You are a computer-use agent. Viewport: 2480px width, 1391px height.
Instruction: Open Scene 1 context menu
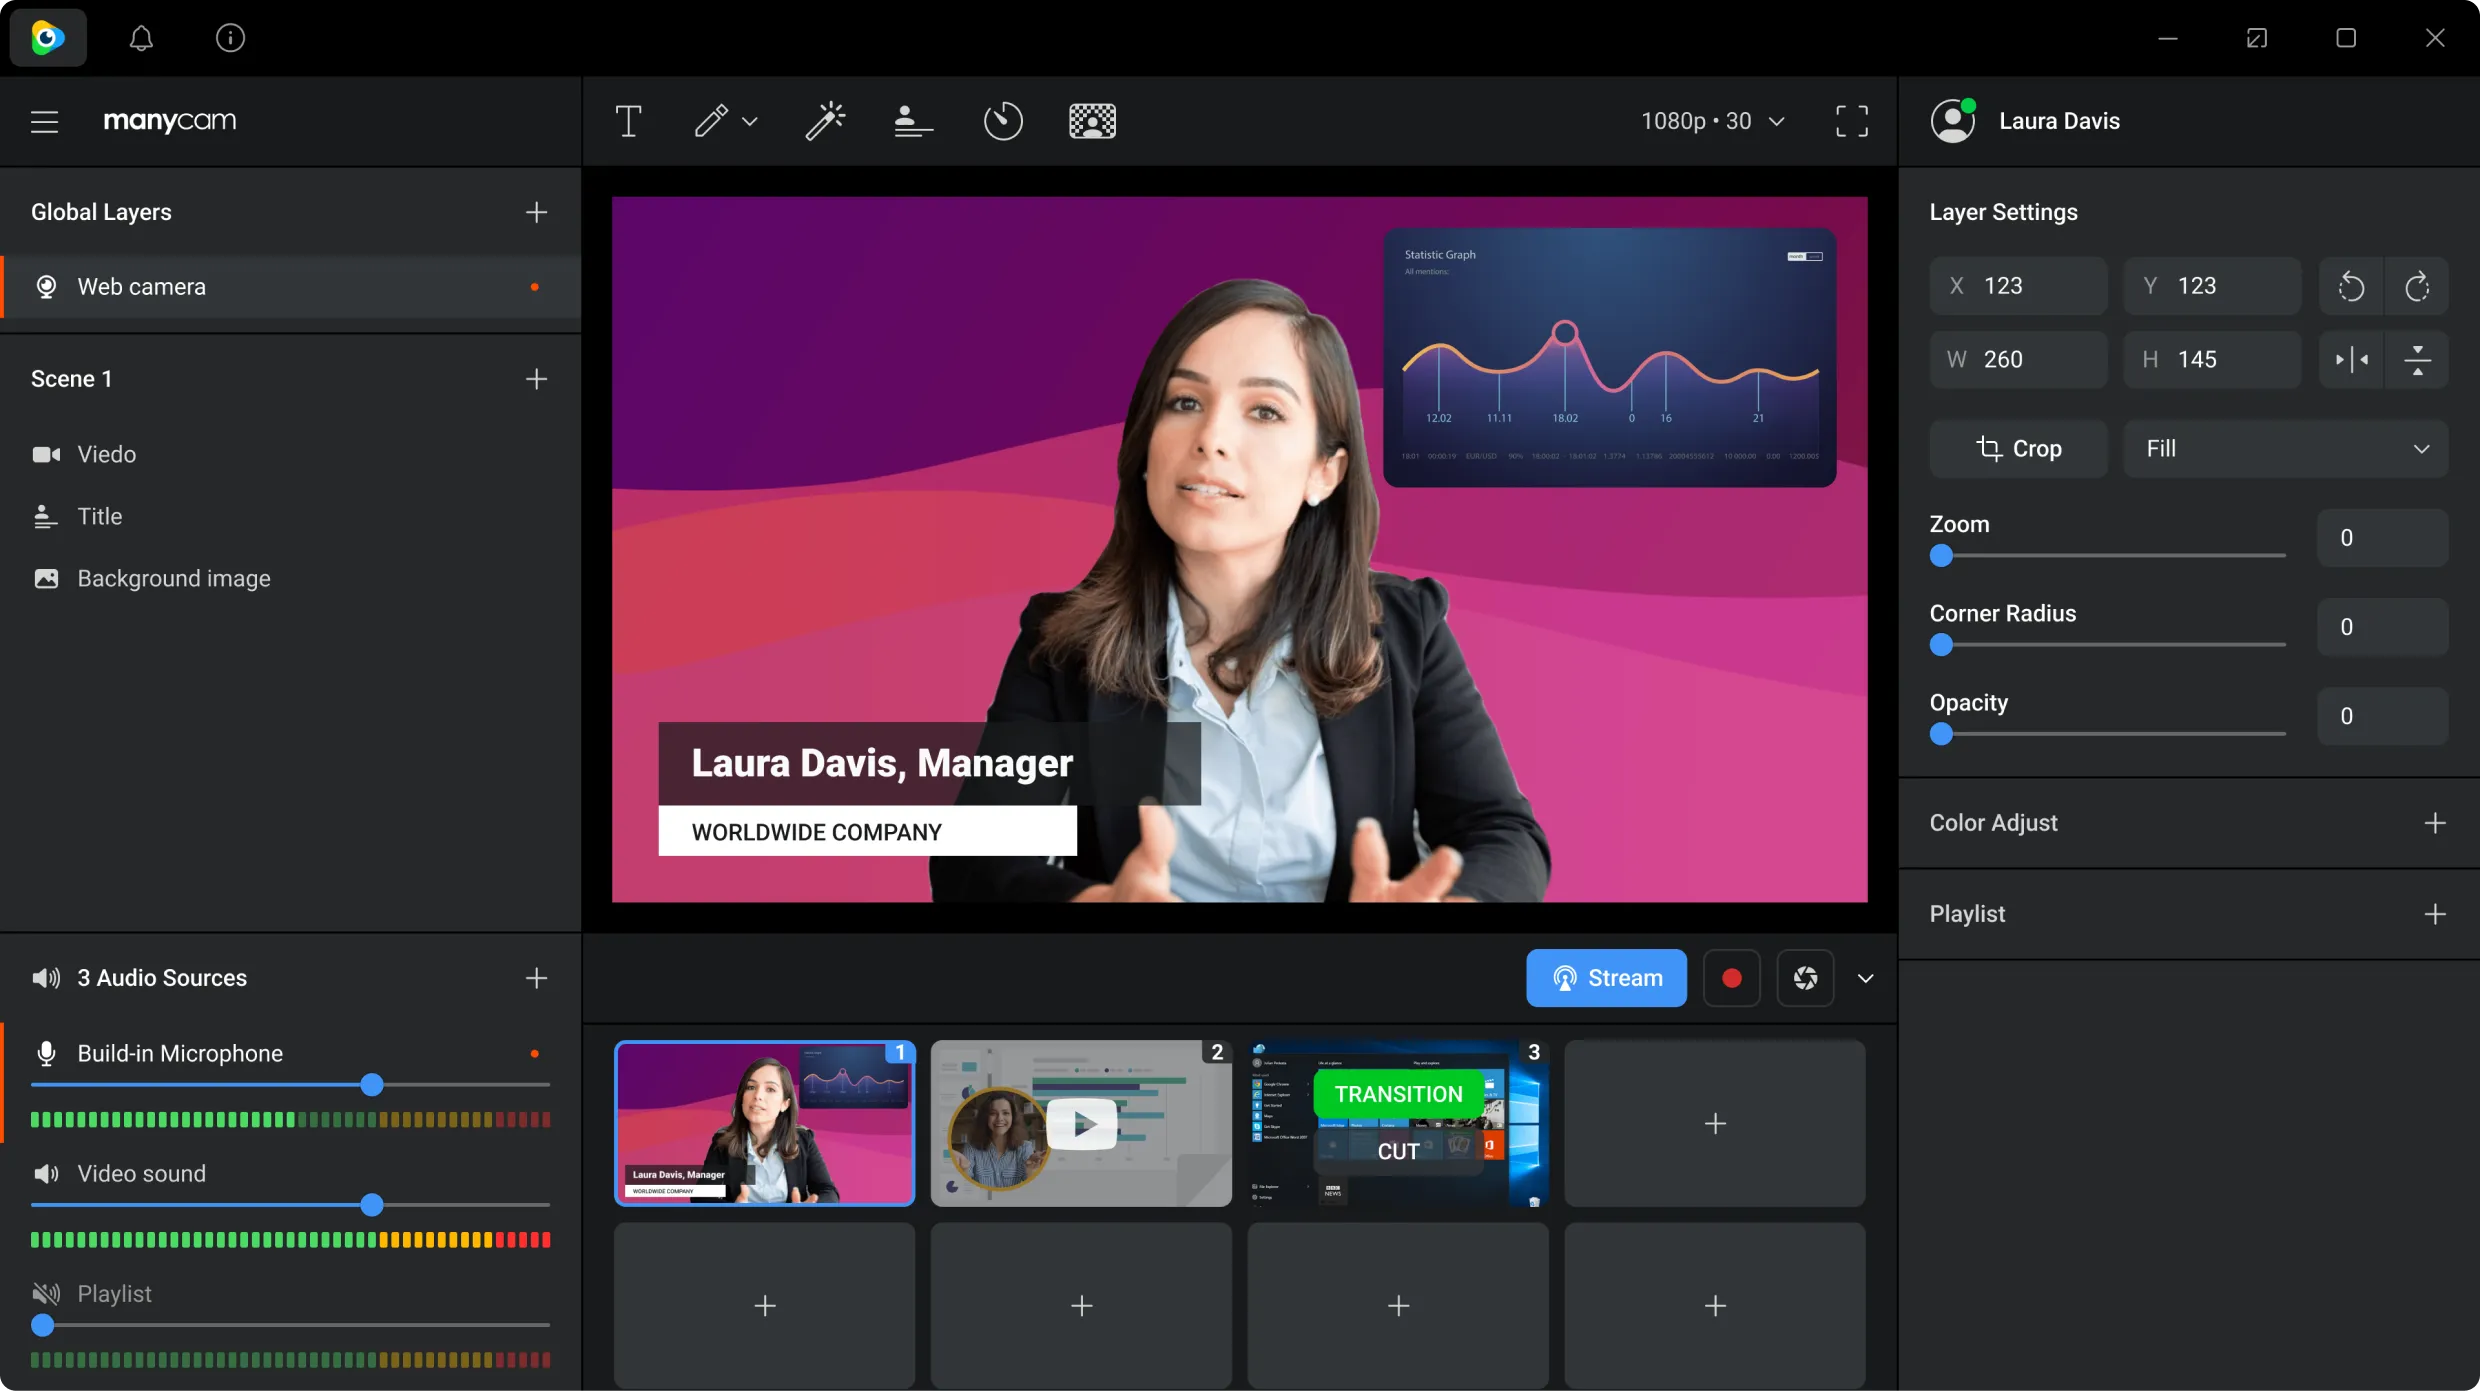[72, 378]
